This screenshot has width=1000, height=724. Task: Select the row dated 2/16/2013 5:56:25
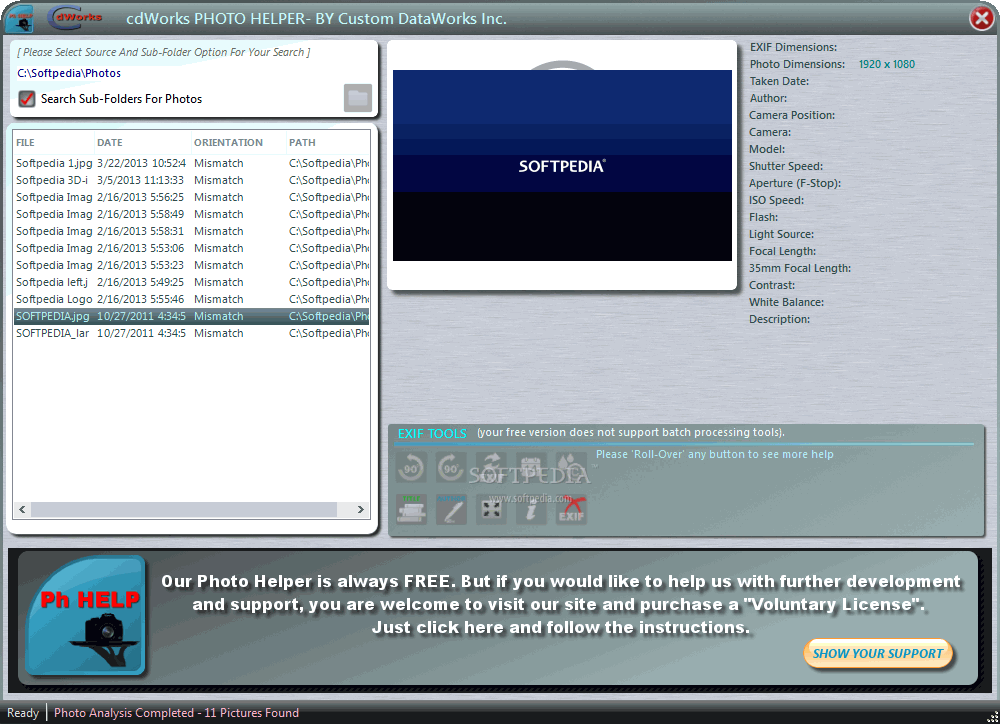191,197
